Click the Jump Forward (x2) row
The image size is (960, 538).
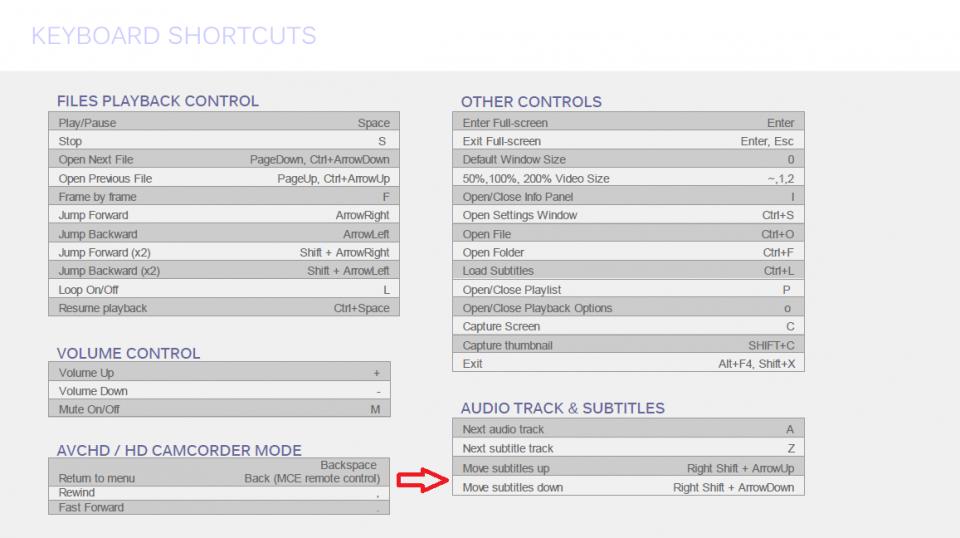(223, 253)
